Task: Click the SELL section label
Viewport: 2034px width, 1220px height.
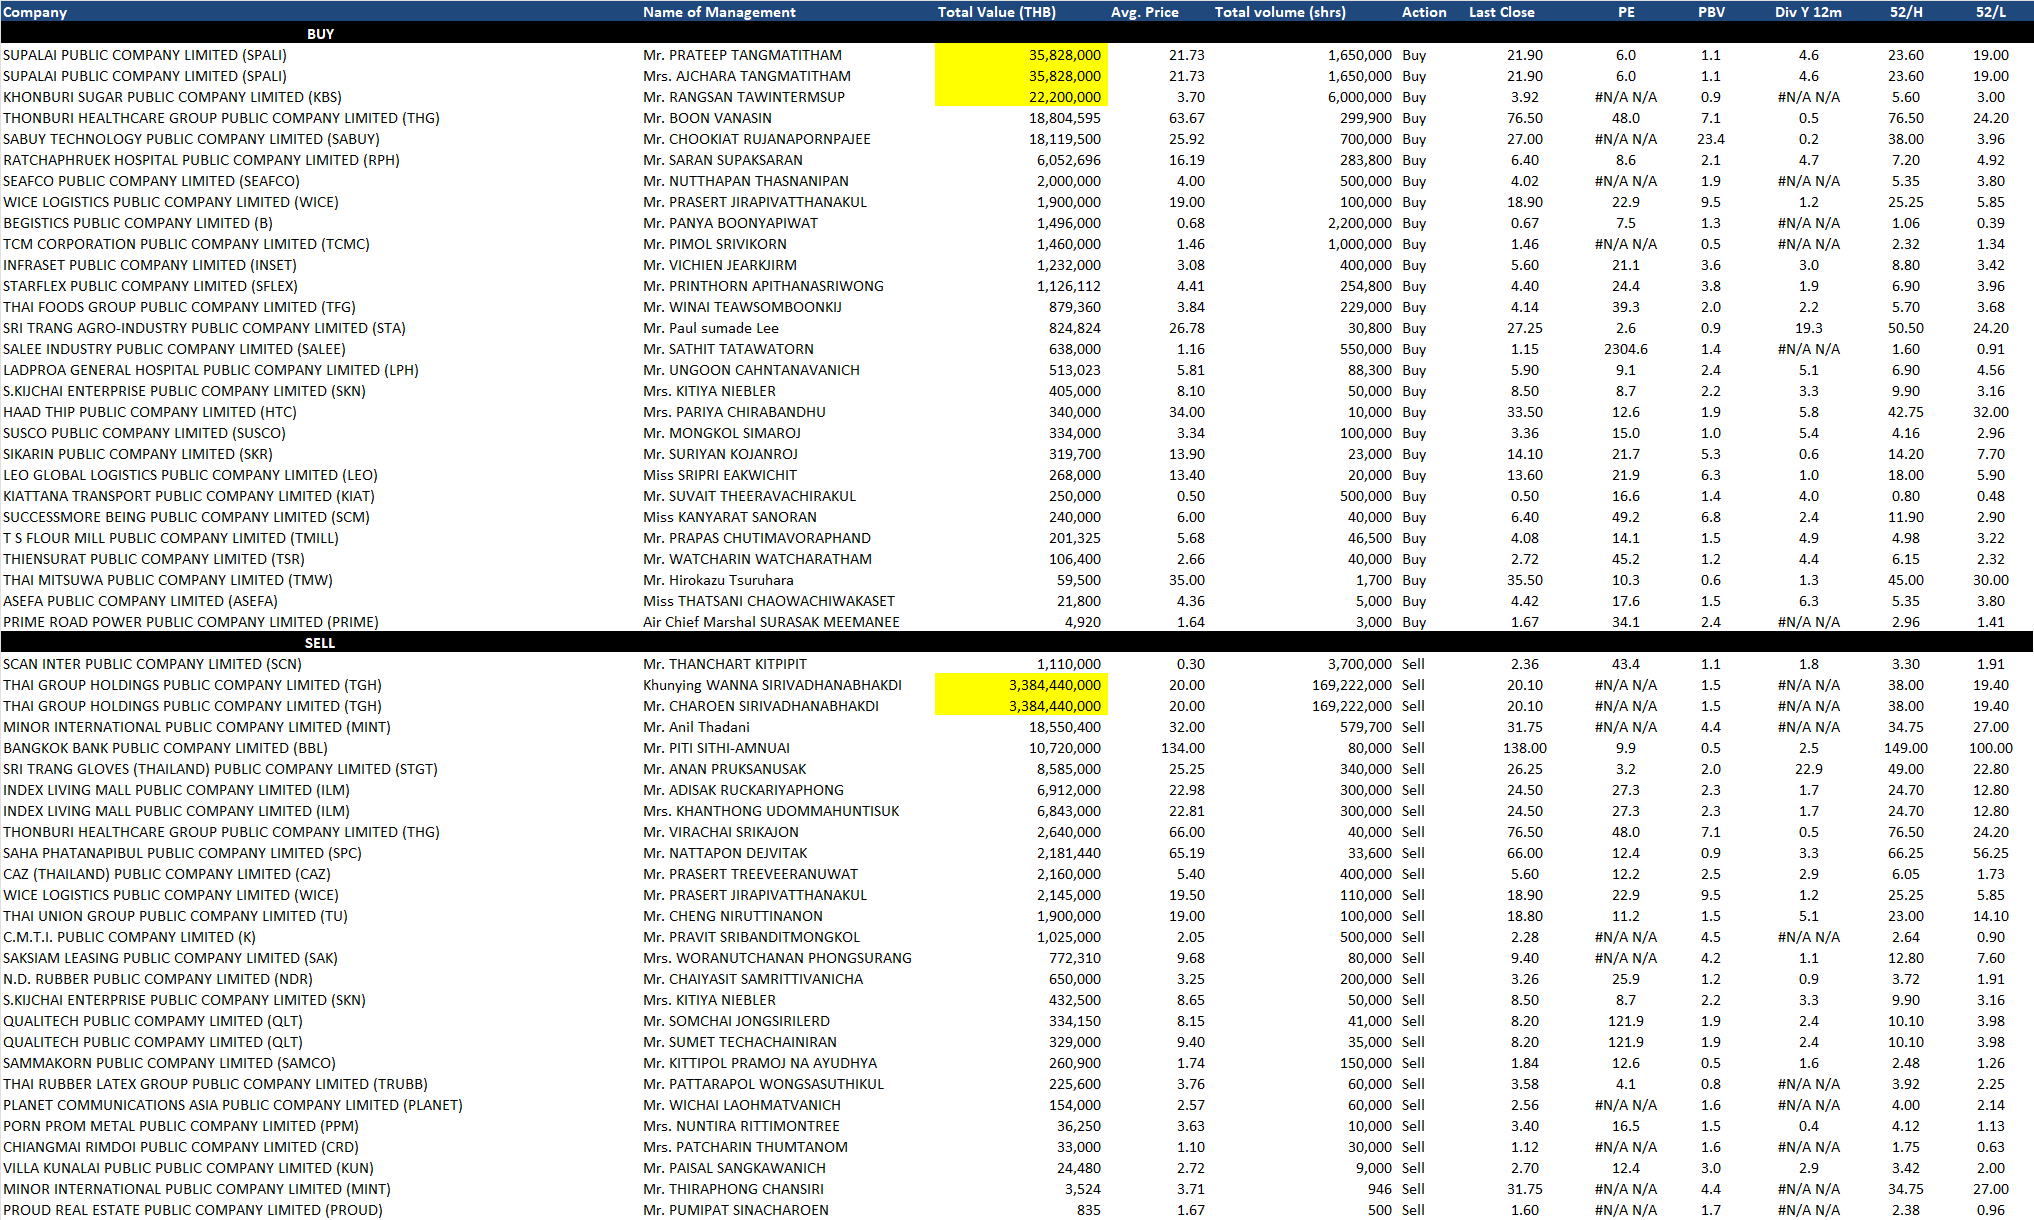Action: coord(320,643)
